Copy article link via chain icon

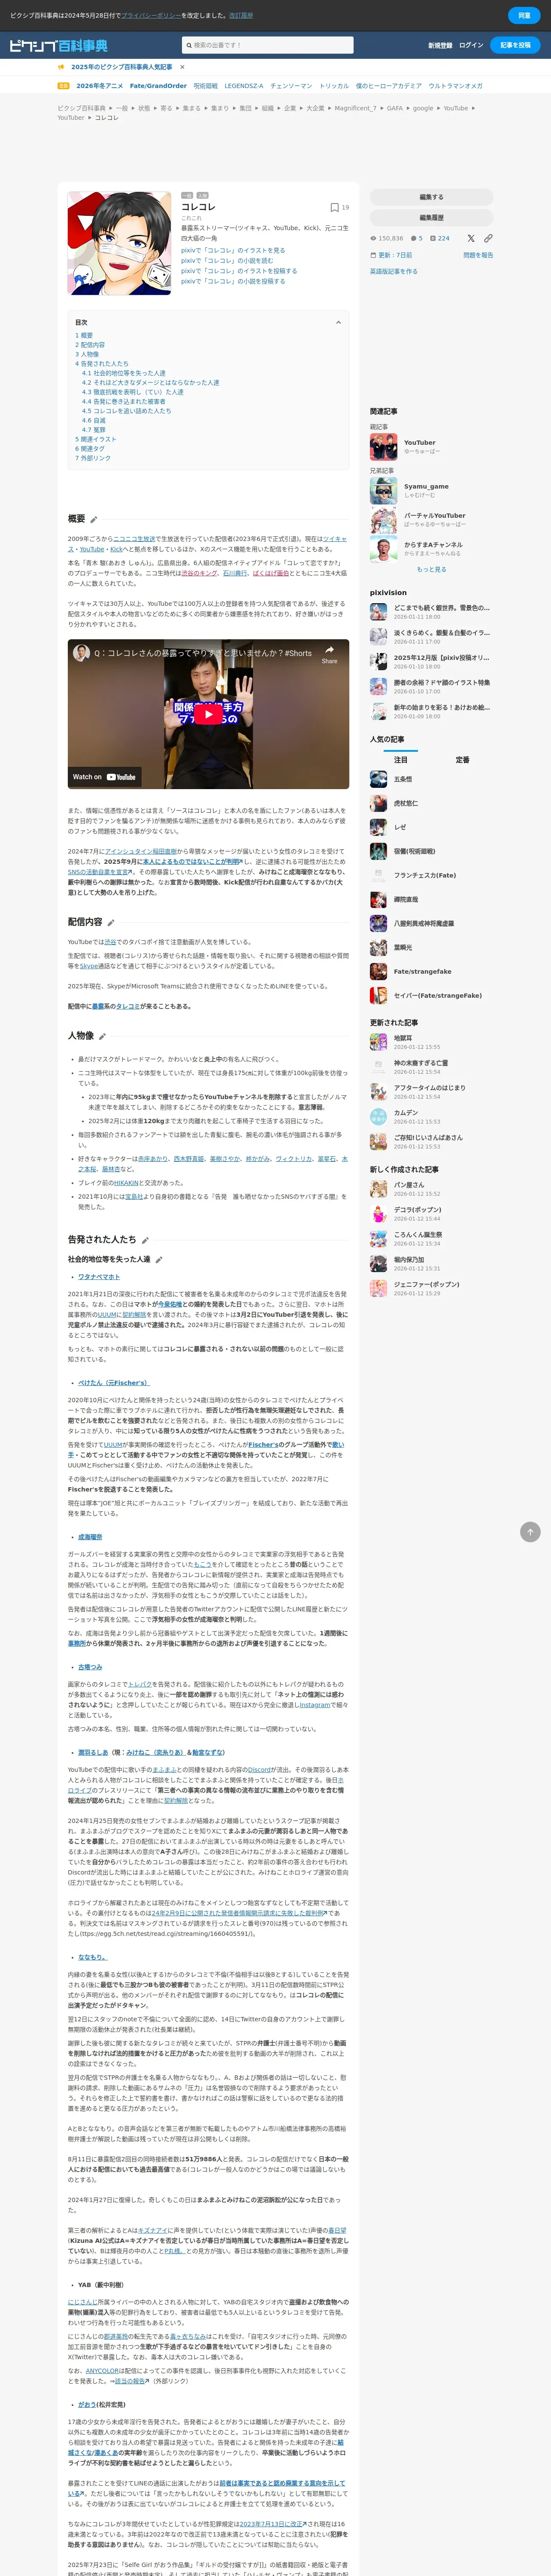[x=488, y=238]
